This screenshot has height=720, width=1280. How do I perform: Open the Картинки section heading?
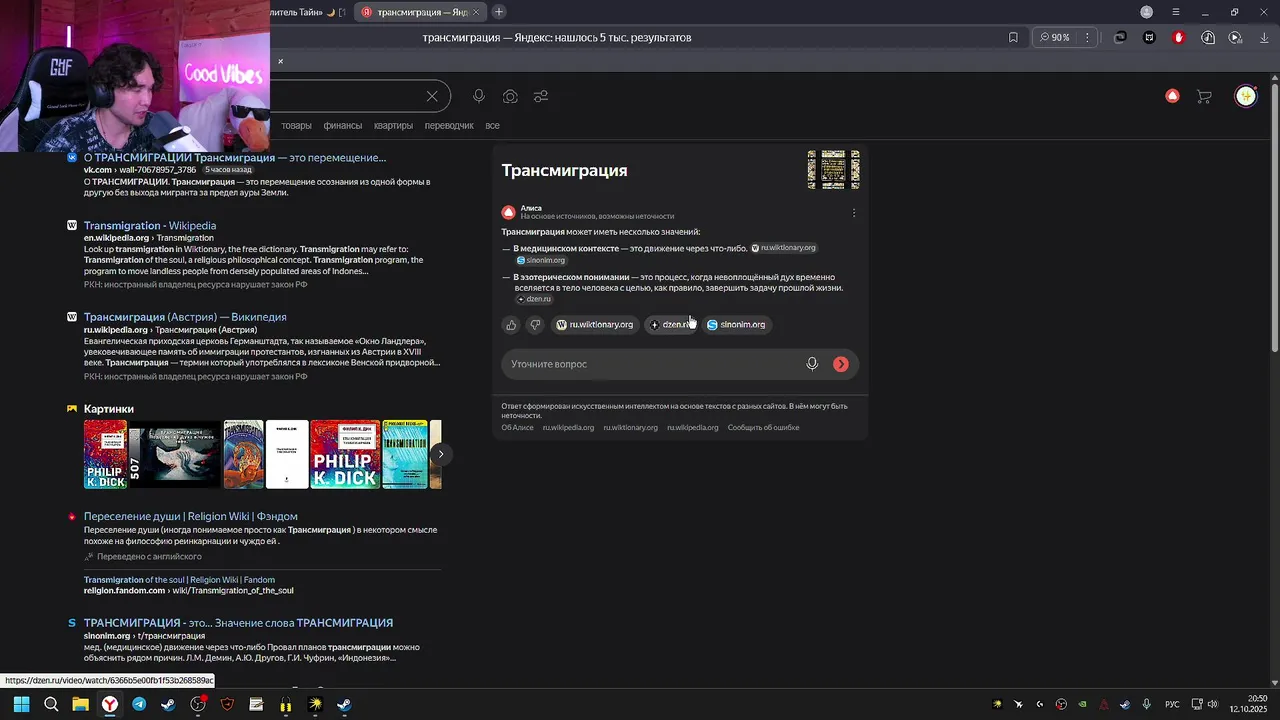[x=109, y=408]
